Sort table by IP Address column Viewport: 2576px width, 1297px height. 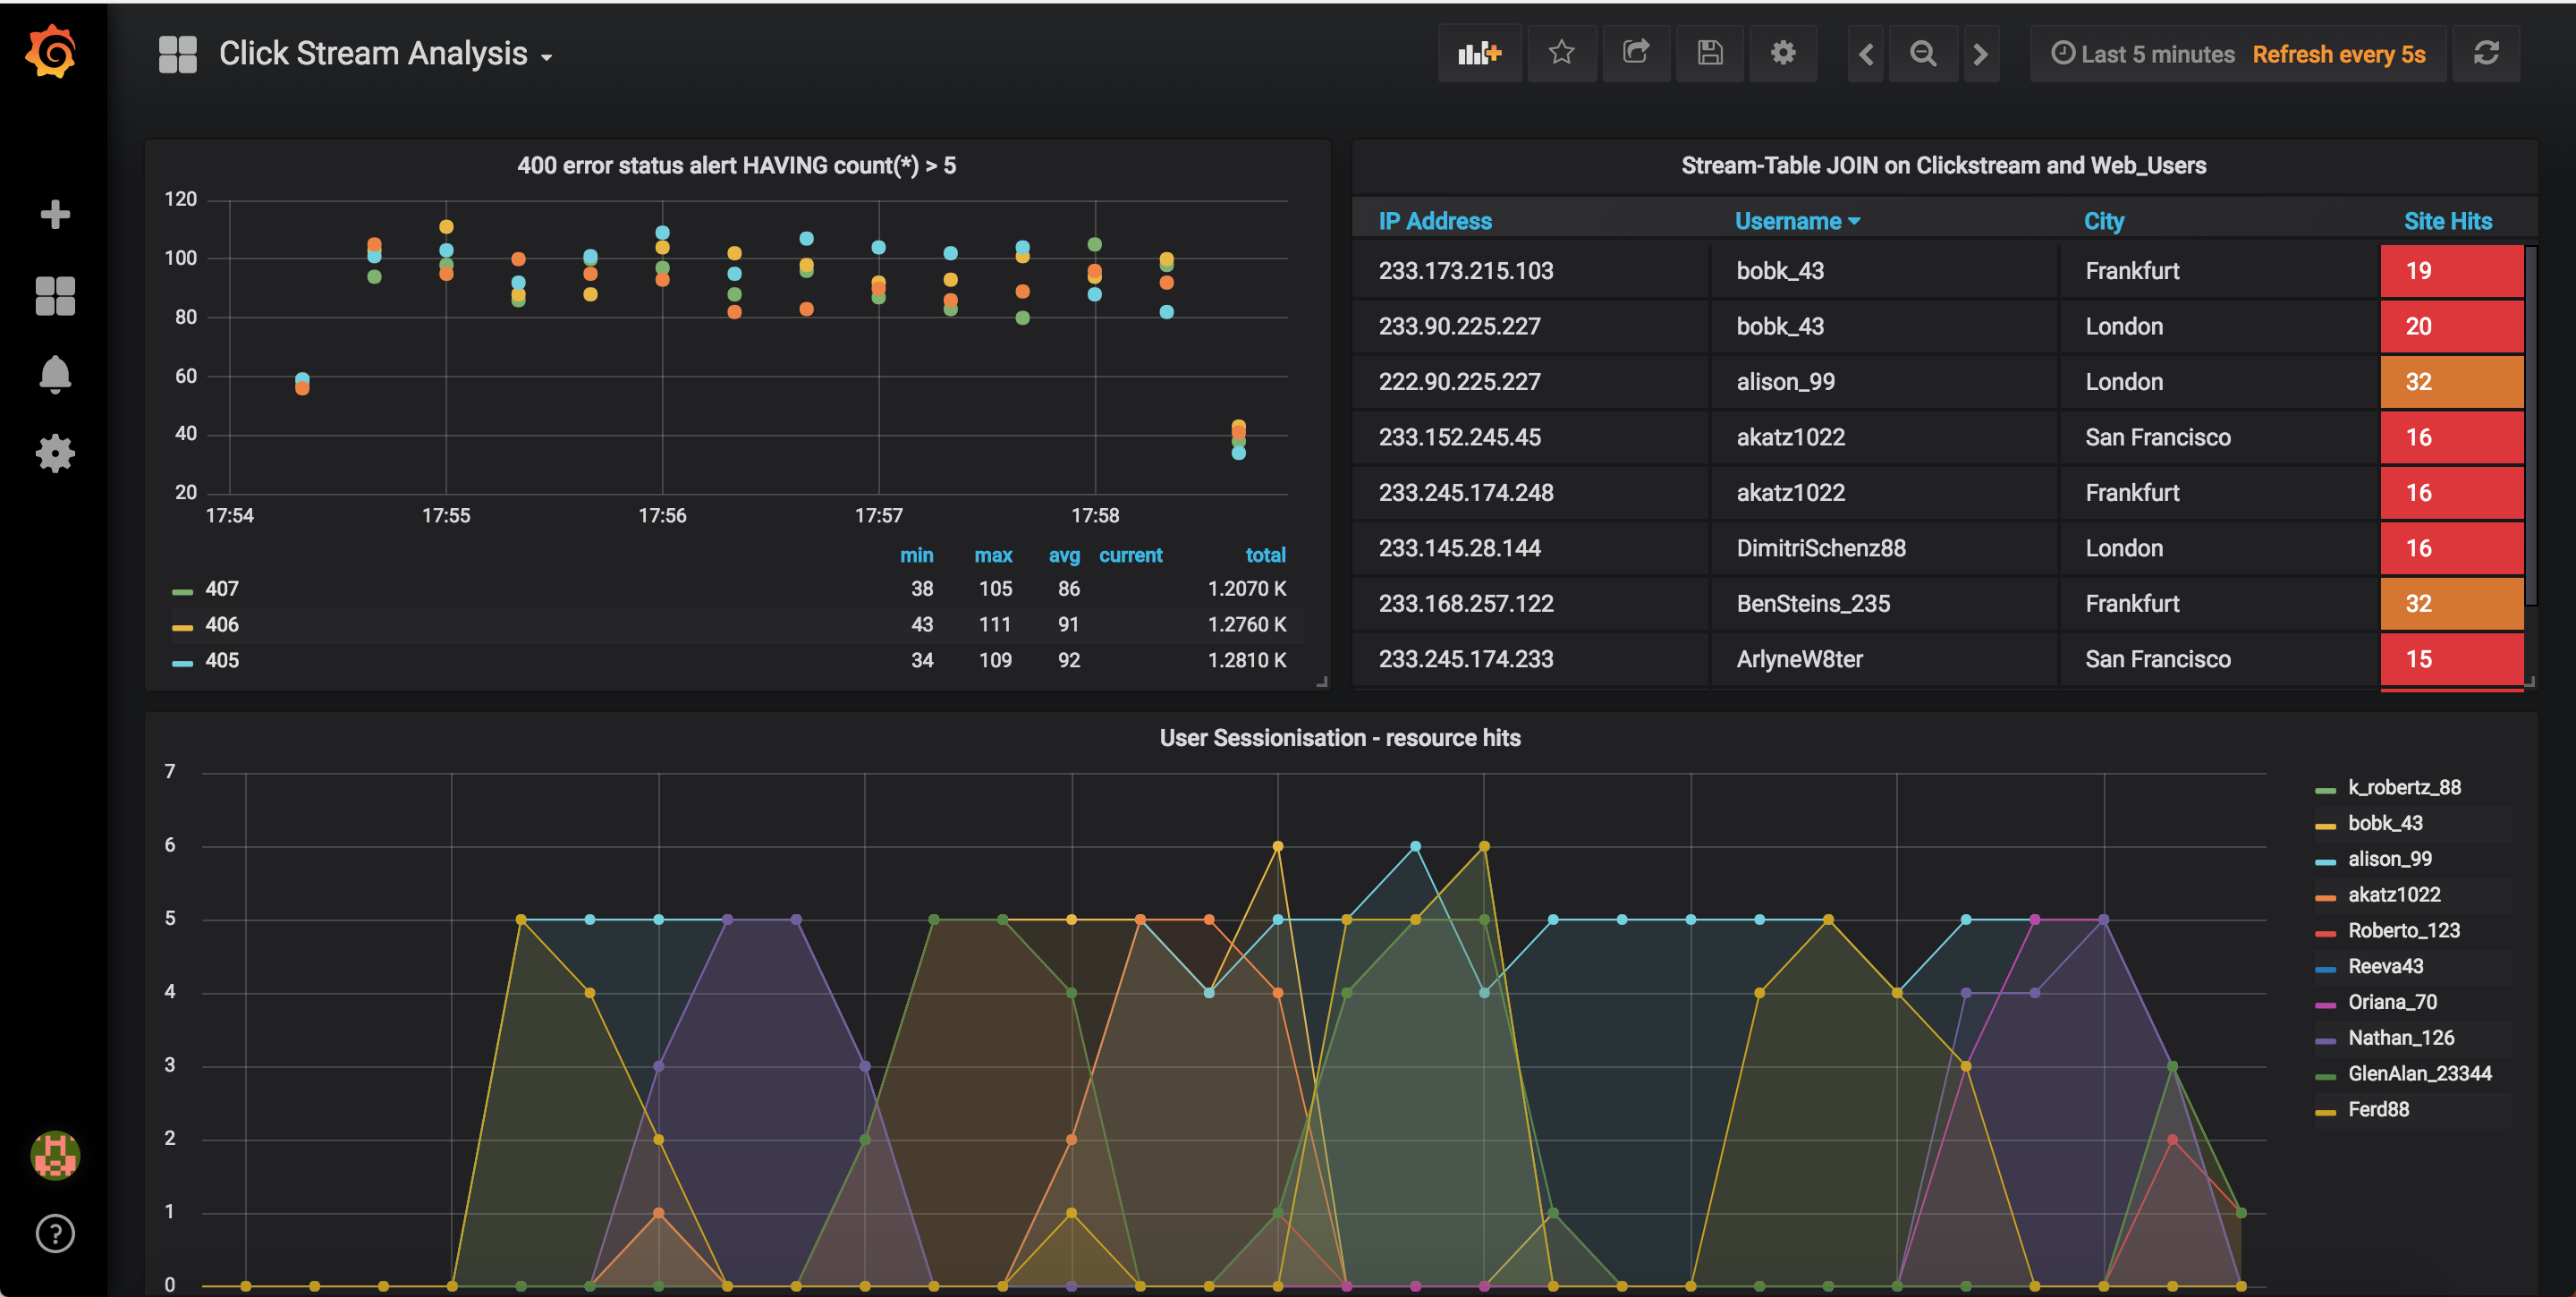point(1435,221)
